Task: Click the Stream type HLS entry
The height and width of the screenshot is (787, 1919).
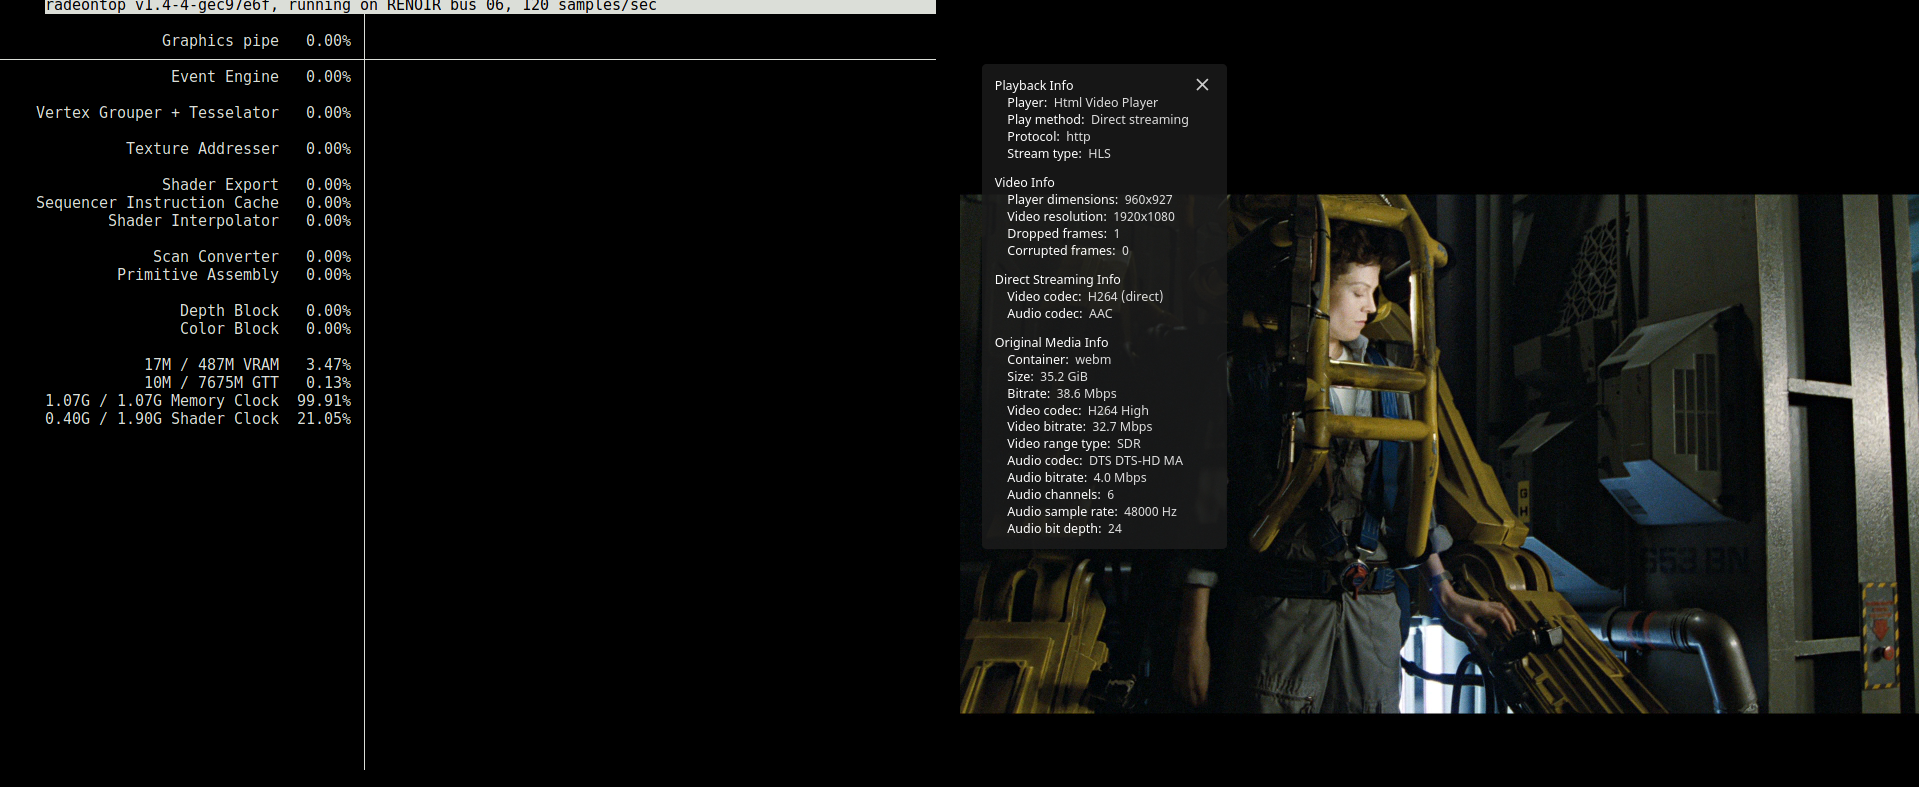Action: [x=1058, y=154]
